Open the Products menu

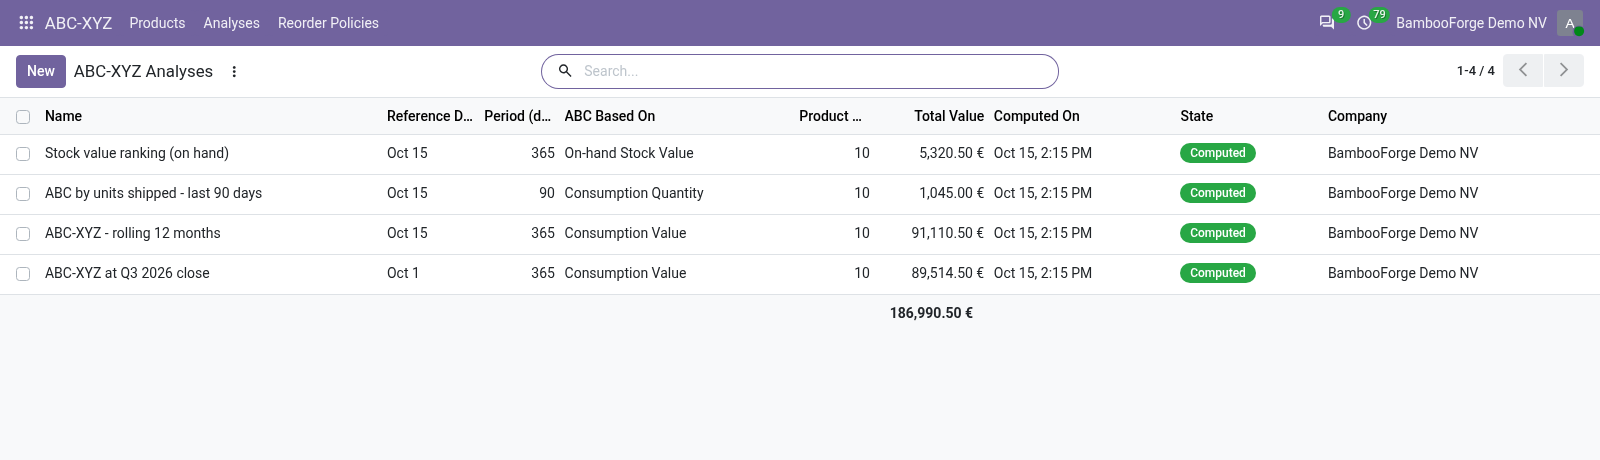(x=157, y=23)
